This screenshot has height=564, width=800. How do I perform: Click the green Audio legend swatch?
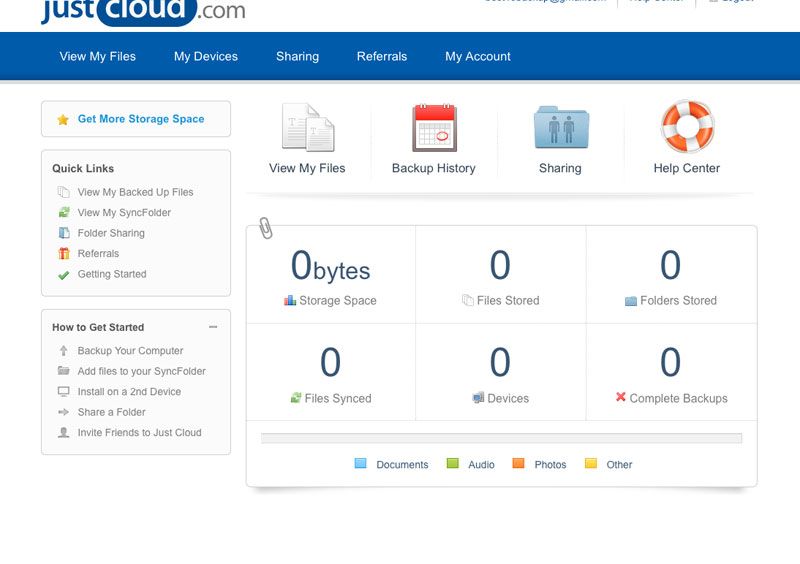click(453, 463)
